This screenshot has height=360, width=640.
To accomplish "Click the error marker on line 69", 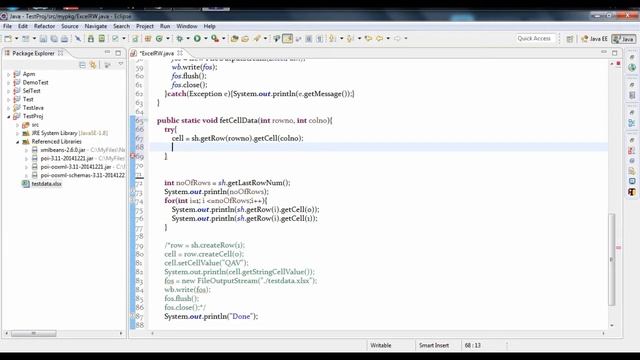I will (133, 156).
